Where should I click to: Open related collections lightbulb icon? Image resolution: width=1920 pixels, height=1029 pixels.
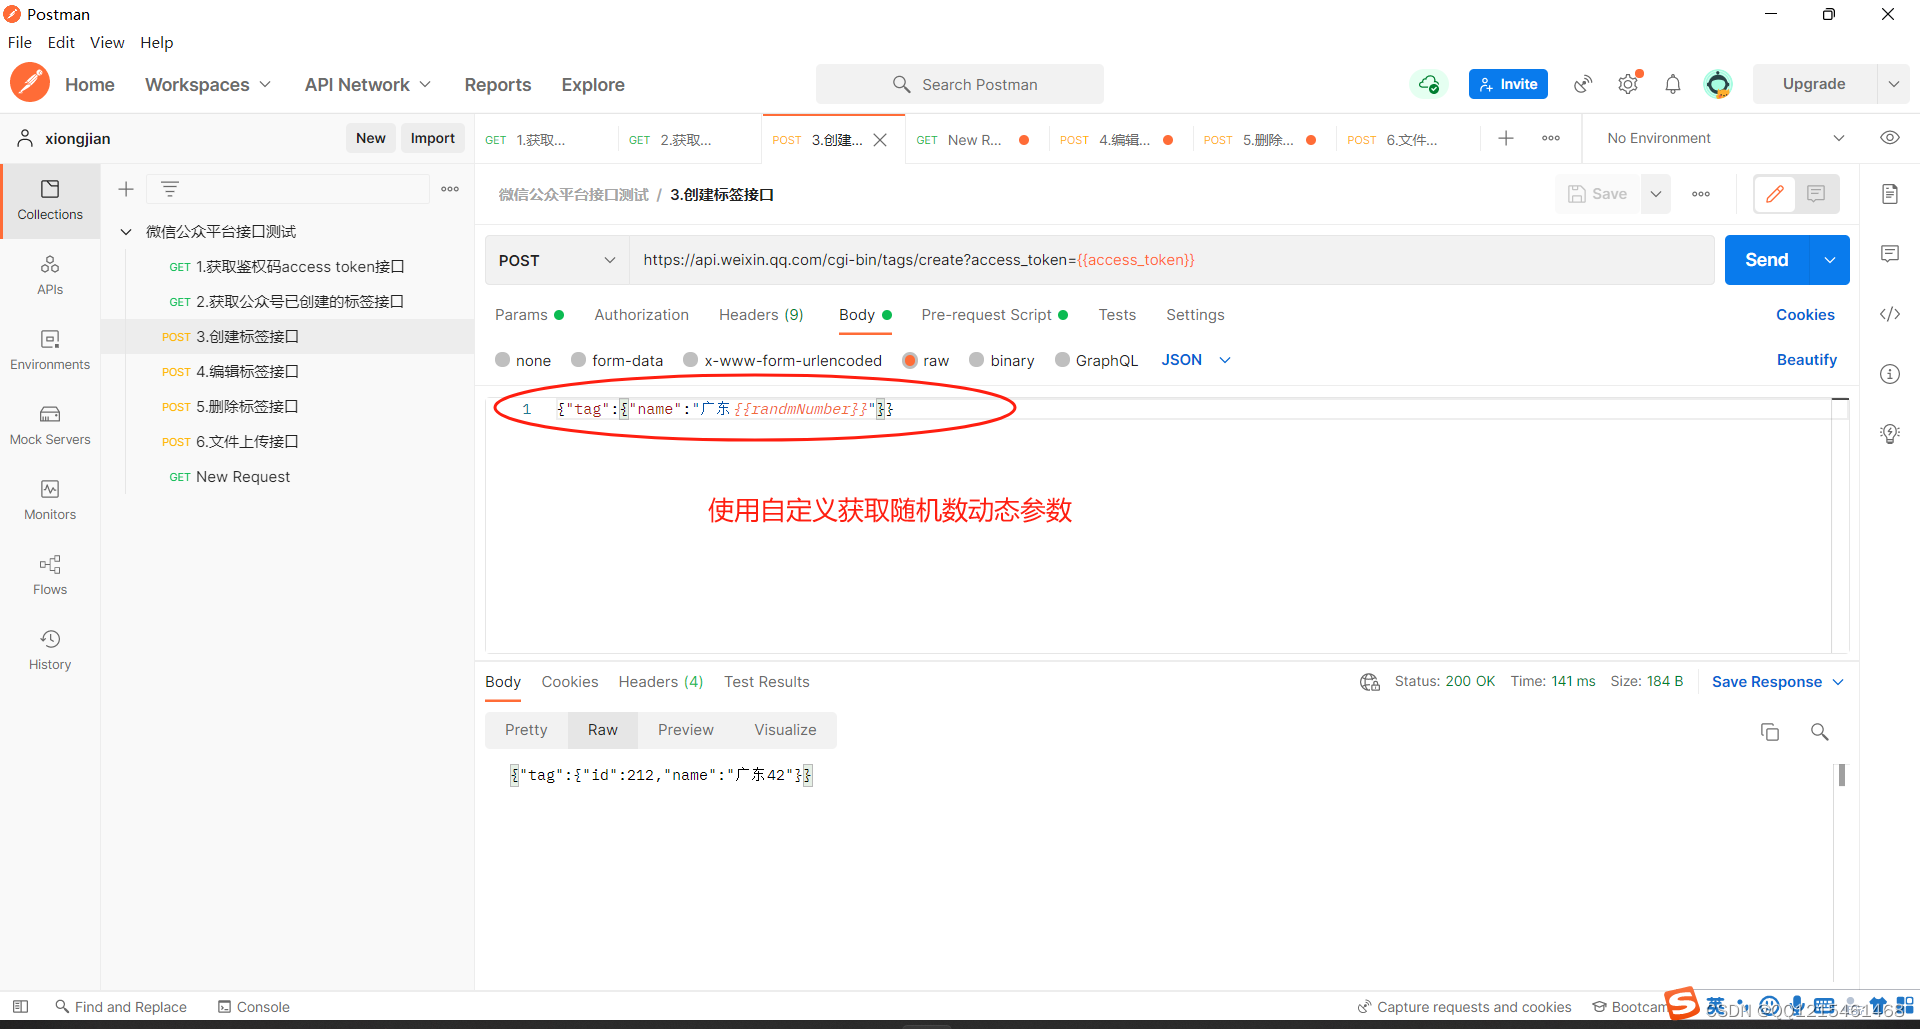pyautogui.click(x=1890, y=434)
